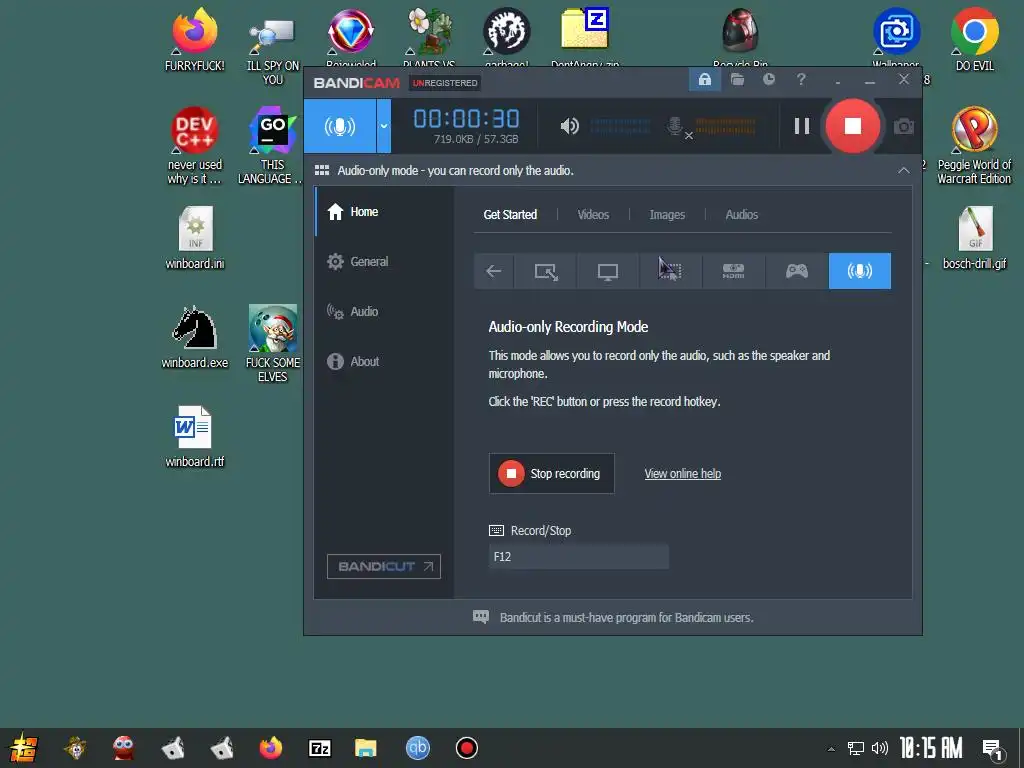Select the winboard.rtf document
The height and width of the screenshot is (768, 1024).
coord(195,436)
